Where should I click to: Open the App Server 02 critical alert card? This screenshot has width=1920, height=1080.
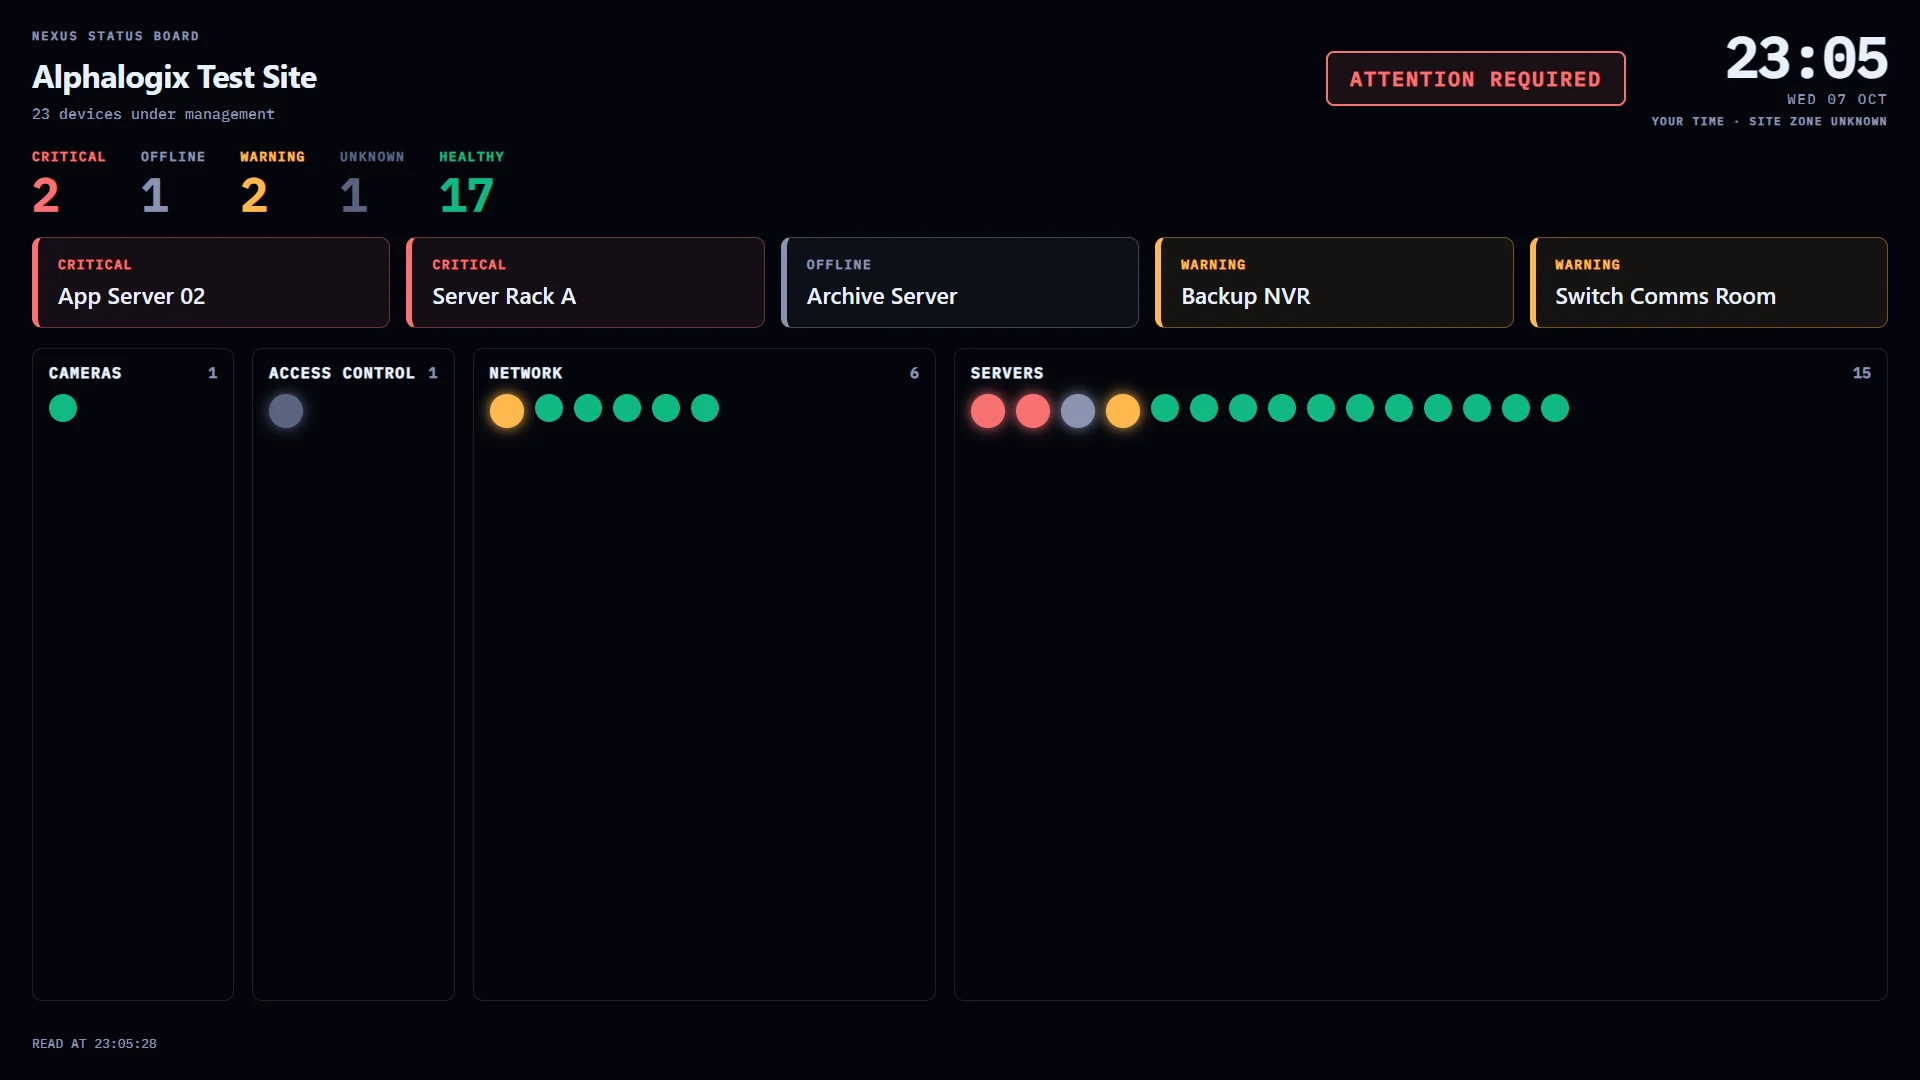tap(211, 282)
